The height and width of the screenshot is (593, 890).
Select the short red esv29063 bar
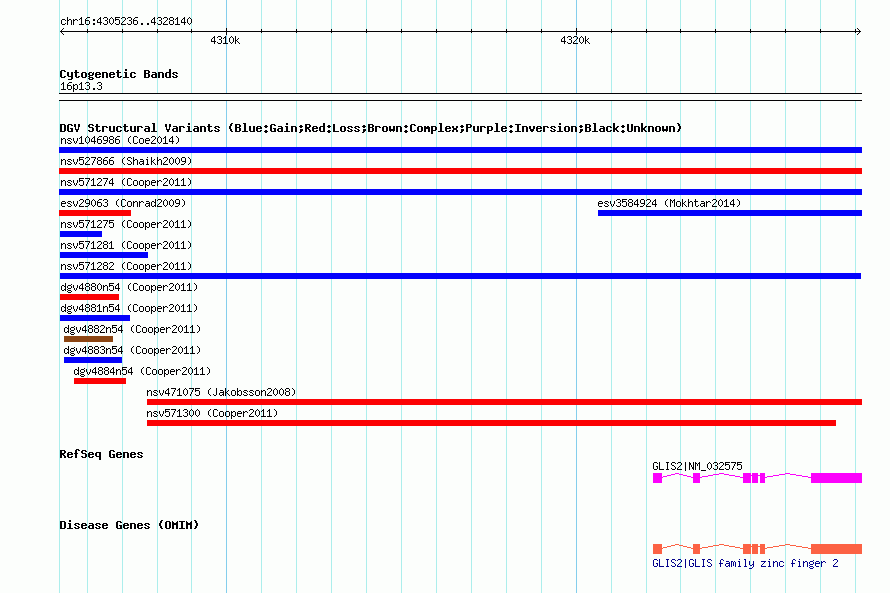95,213
